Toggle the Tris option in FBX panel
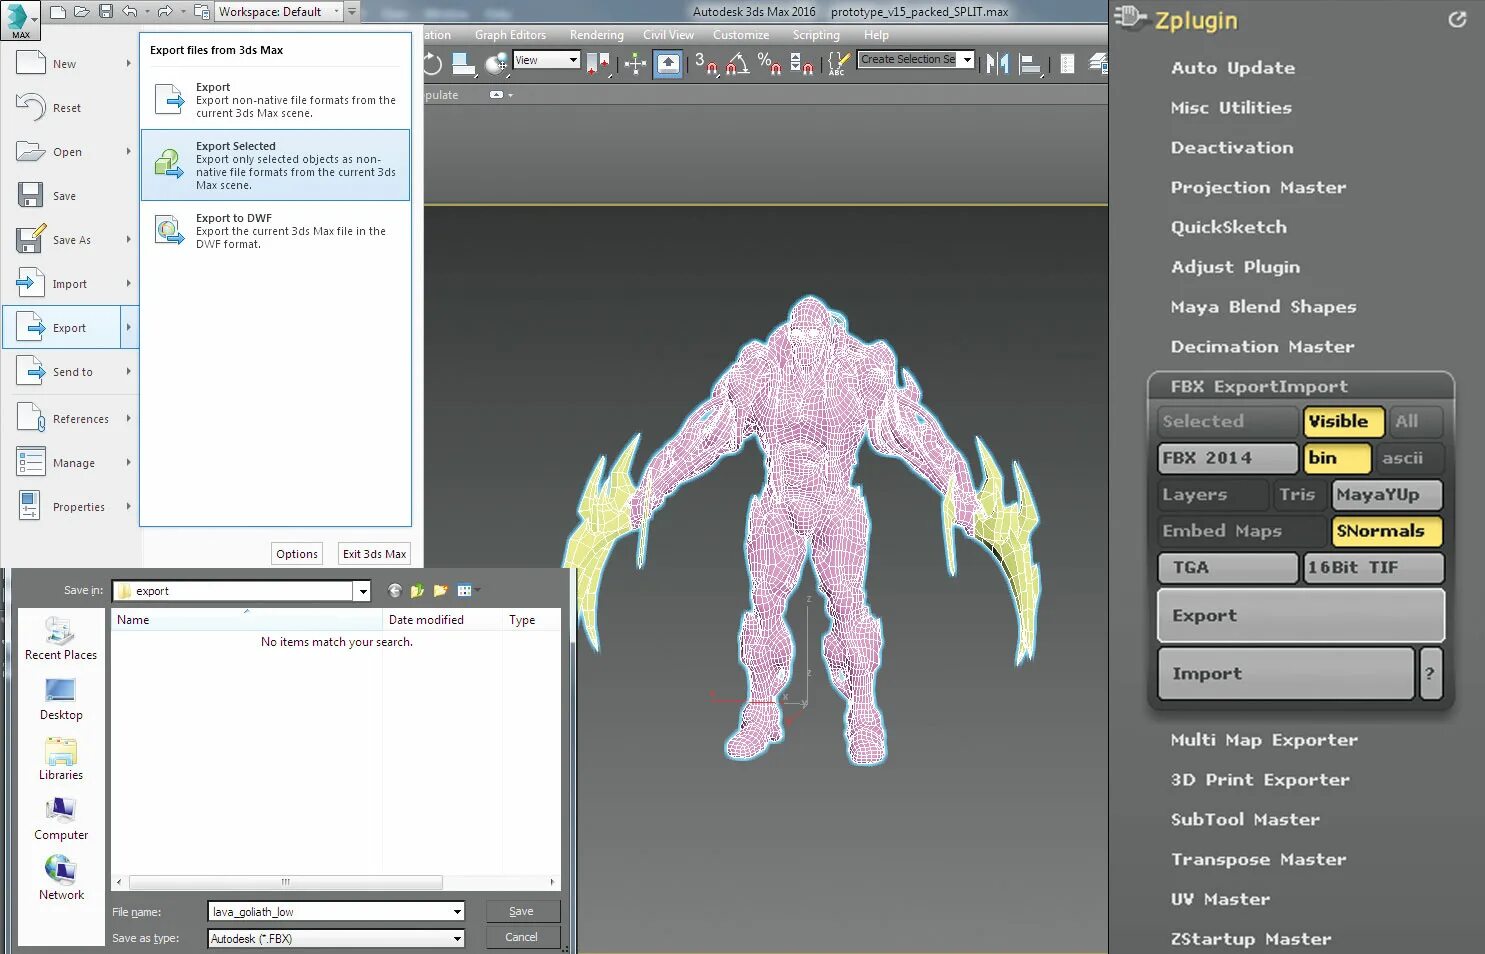The height and width of the screenshot is (954, 1485). pyautogui.click(x=1299, y=494)
